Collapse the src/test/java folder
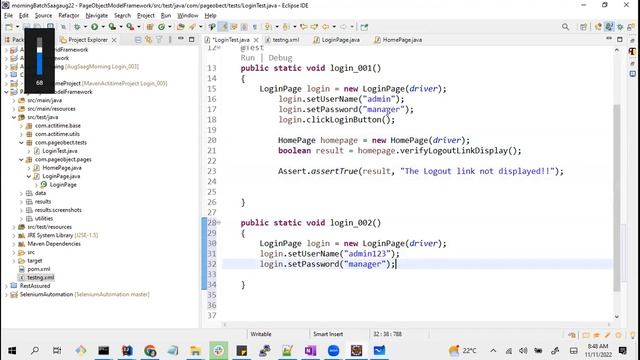The height and width of the screenshot is (360, 640). (x=14, y=117)
